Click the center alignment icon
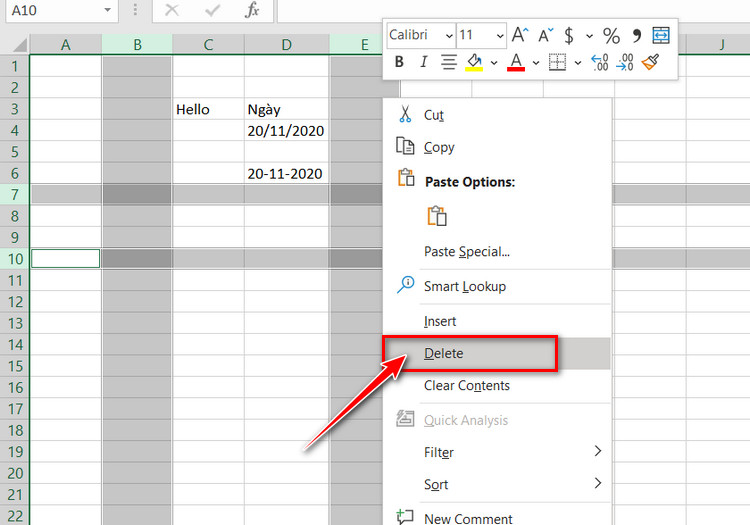The height and width of the screenshot is (525, 750). [449, 62]
